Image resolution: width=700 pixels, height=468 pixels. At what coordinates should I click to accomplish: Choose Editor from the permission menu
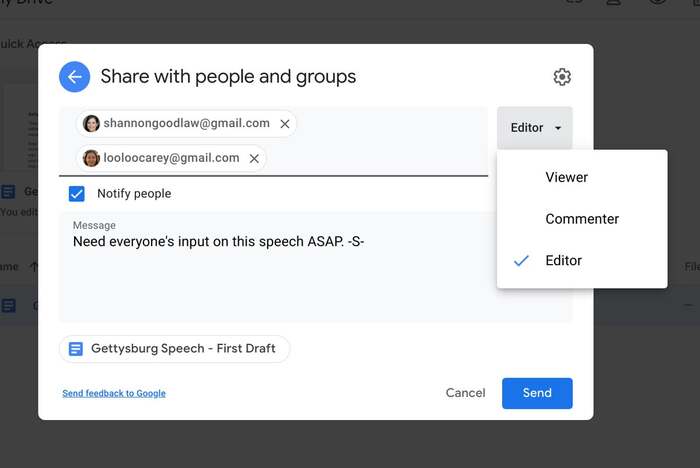pyautogui.click(x=563, y=260)
